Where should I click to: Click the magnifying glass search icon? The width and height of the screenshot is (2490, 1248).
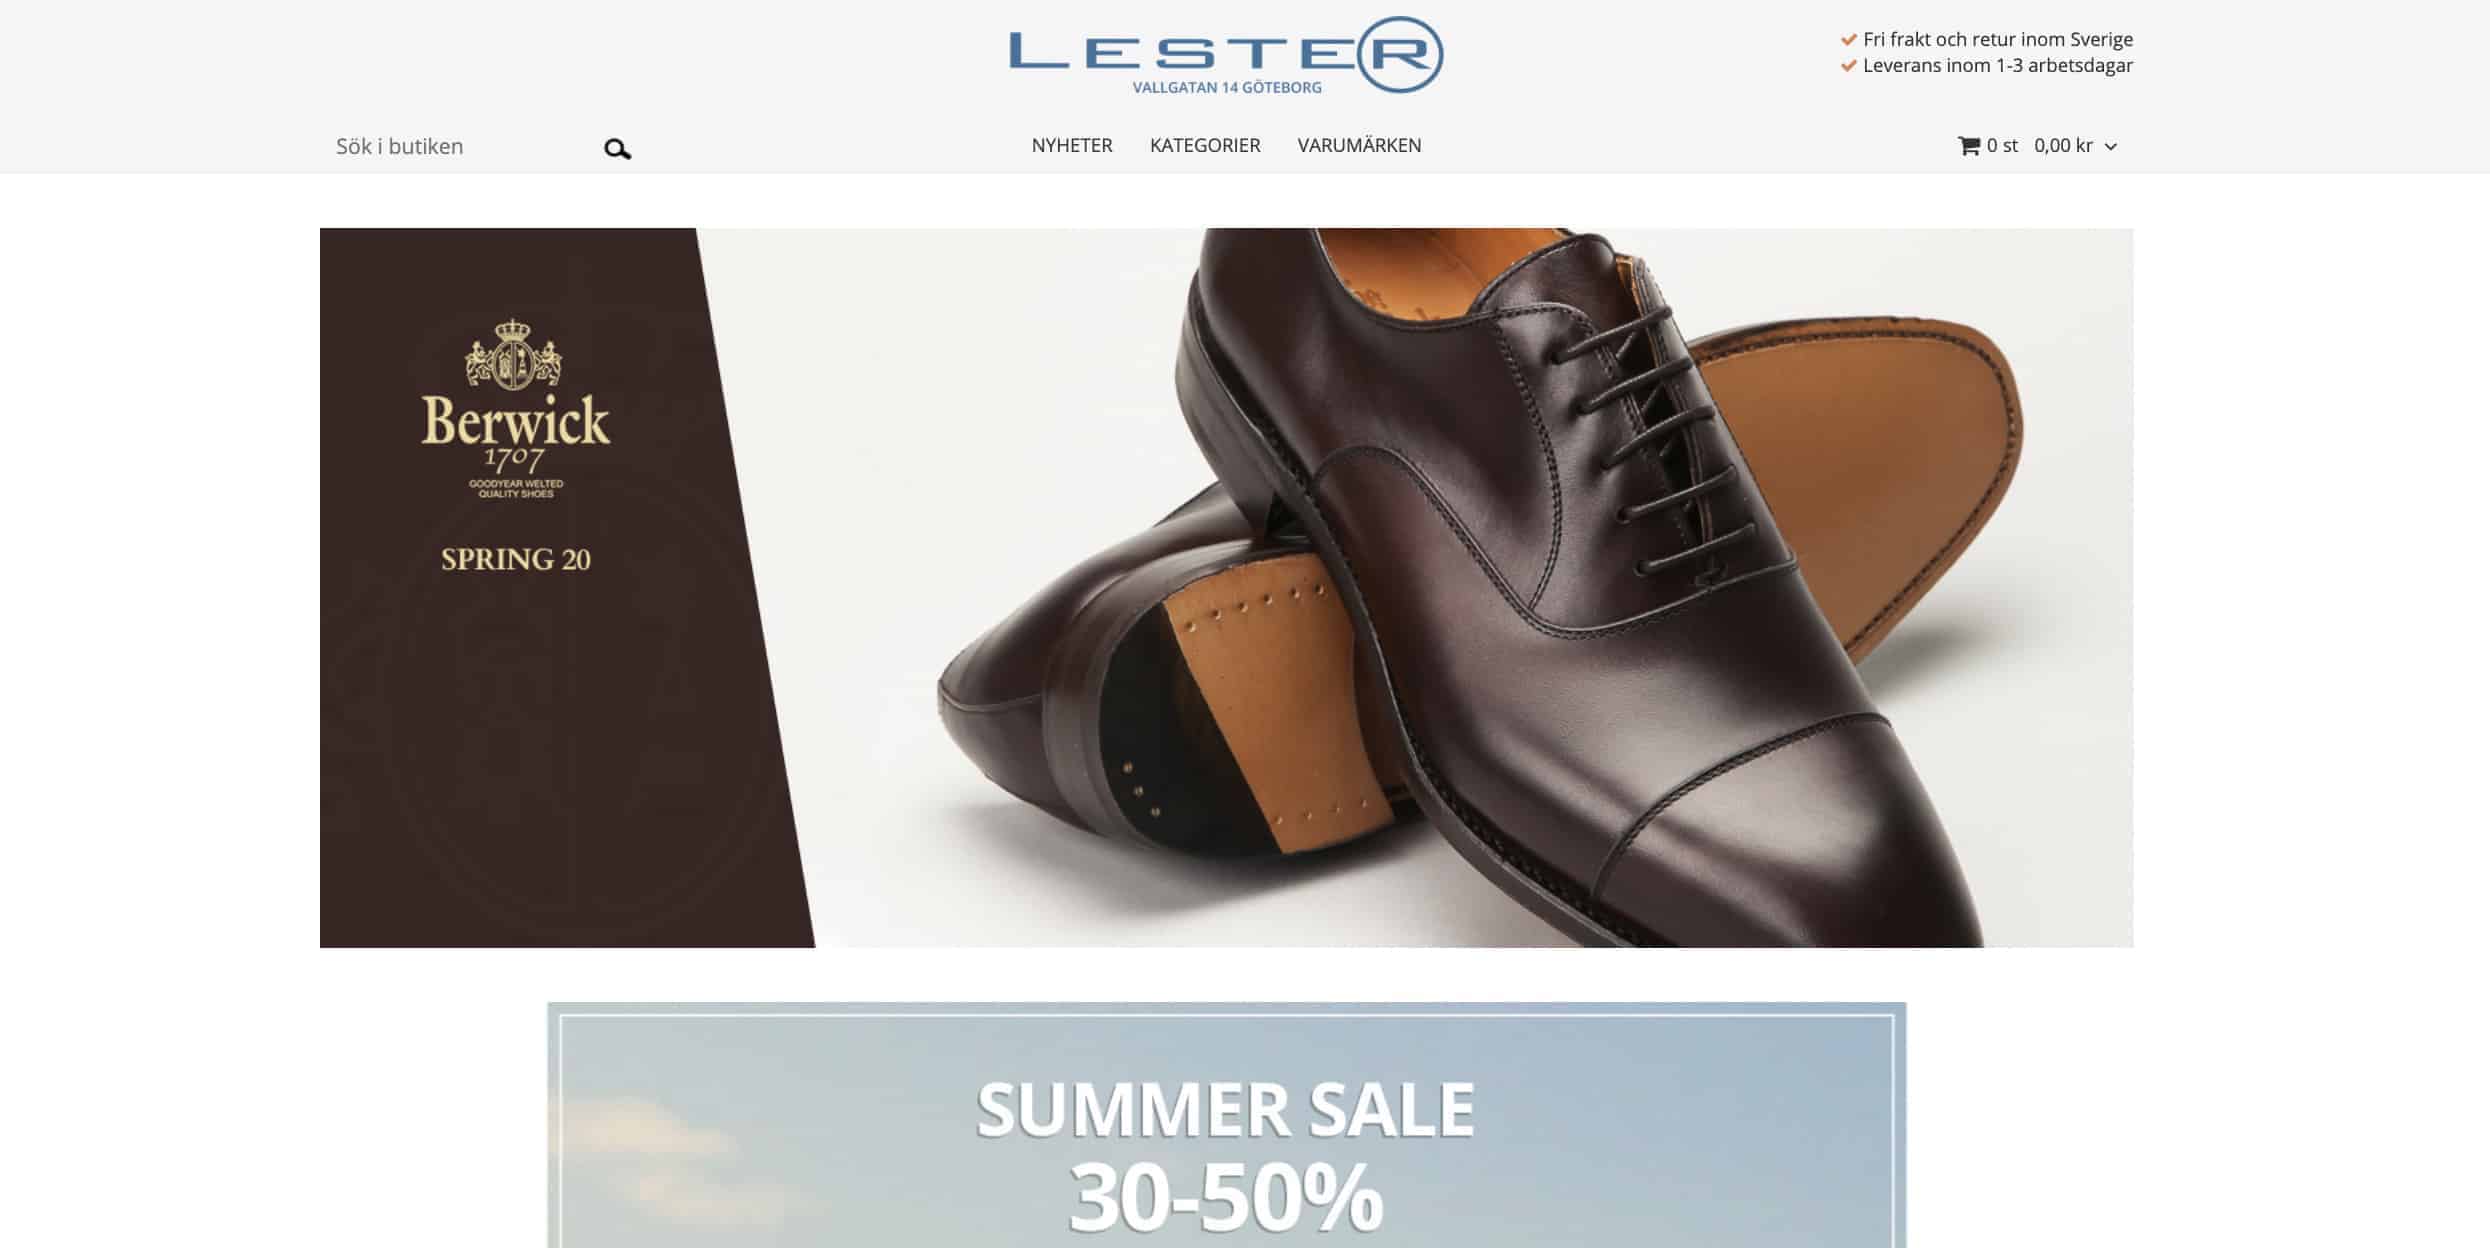click(617, 149)
